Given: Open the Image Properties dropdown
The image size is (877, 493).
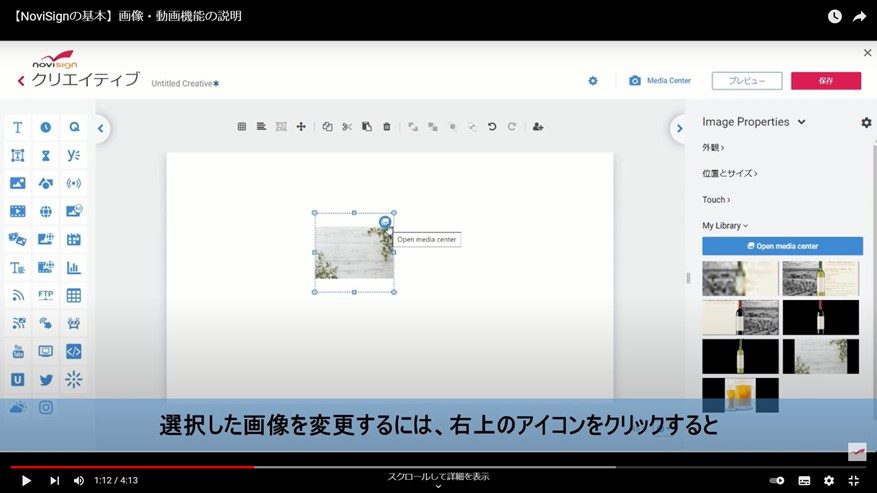Looking at the screenshot, I should (x=753, y=122).
